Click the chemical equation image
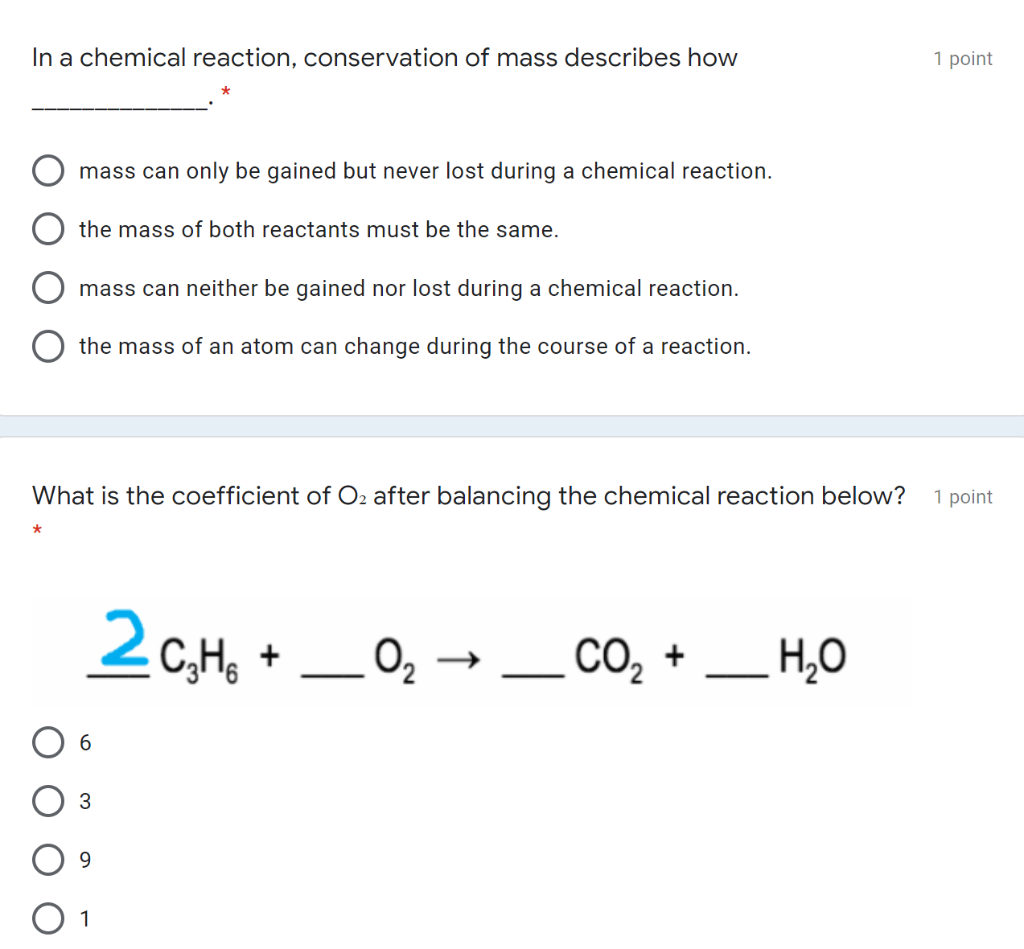This screenshot has height=949, width=1024. tap(470, 652)
